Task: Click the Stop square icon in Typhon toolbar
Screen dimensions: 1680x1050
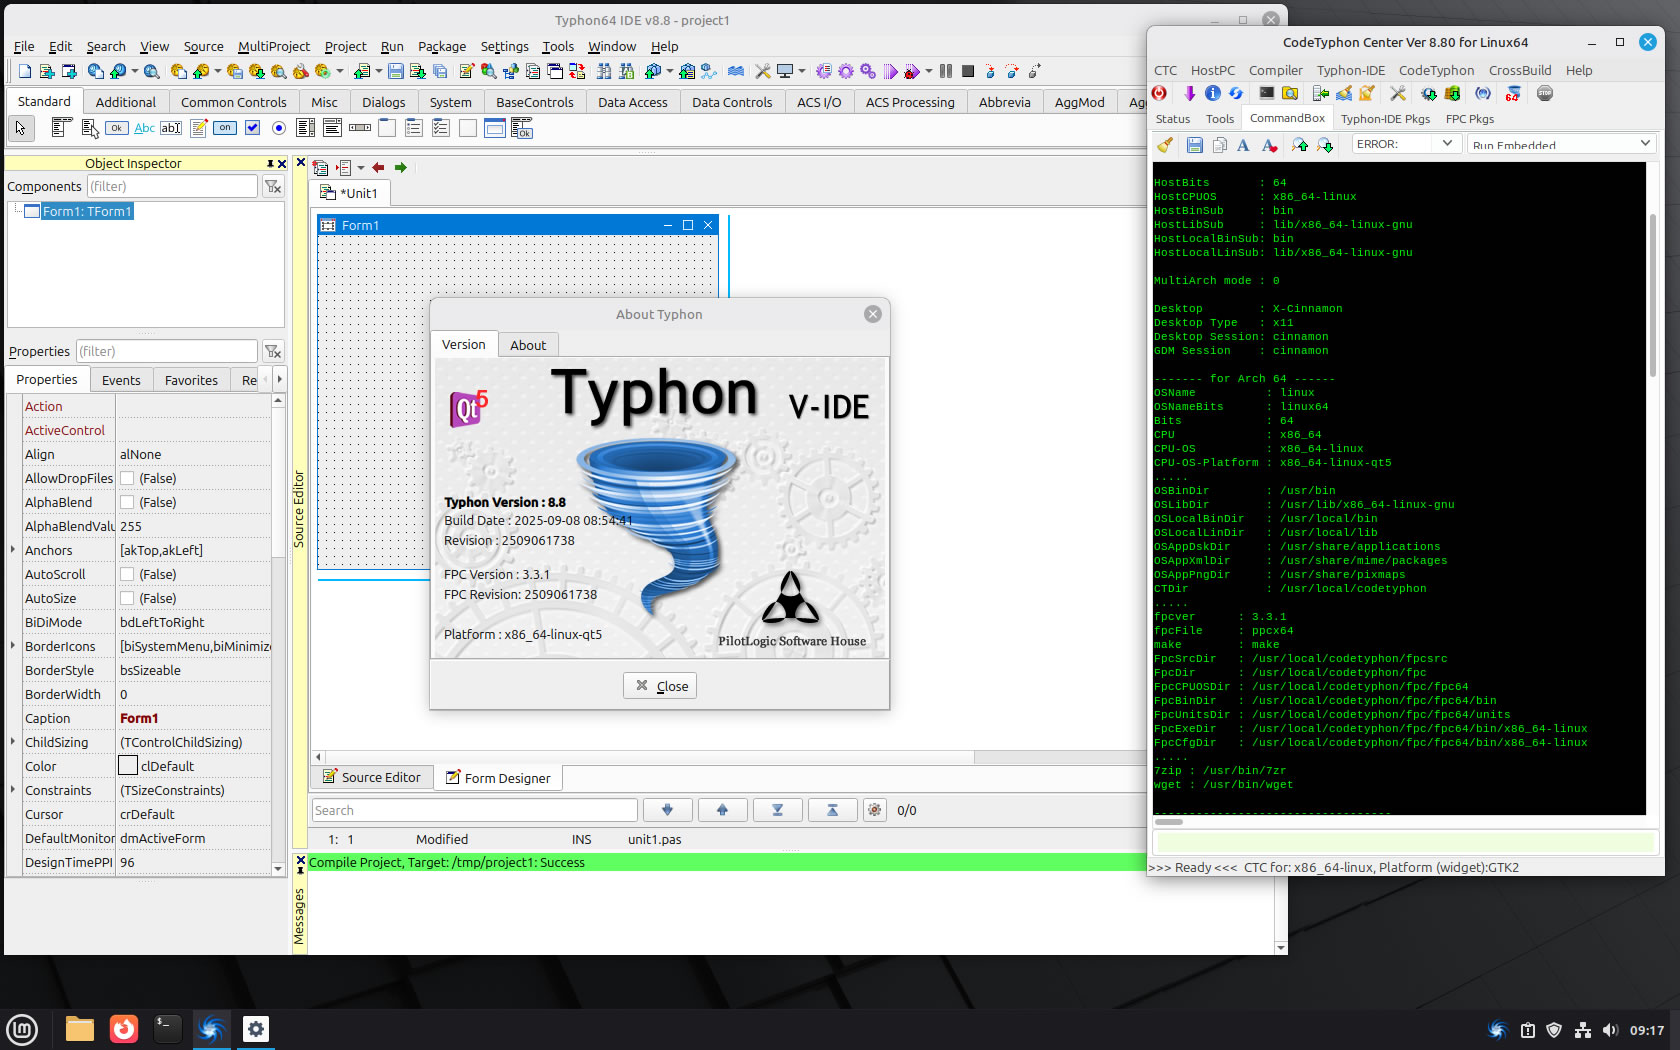Action: pyautogui.click(x=968, y=71)
